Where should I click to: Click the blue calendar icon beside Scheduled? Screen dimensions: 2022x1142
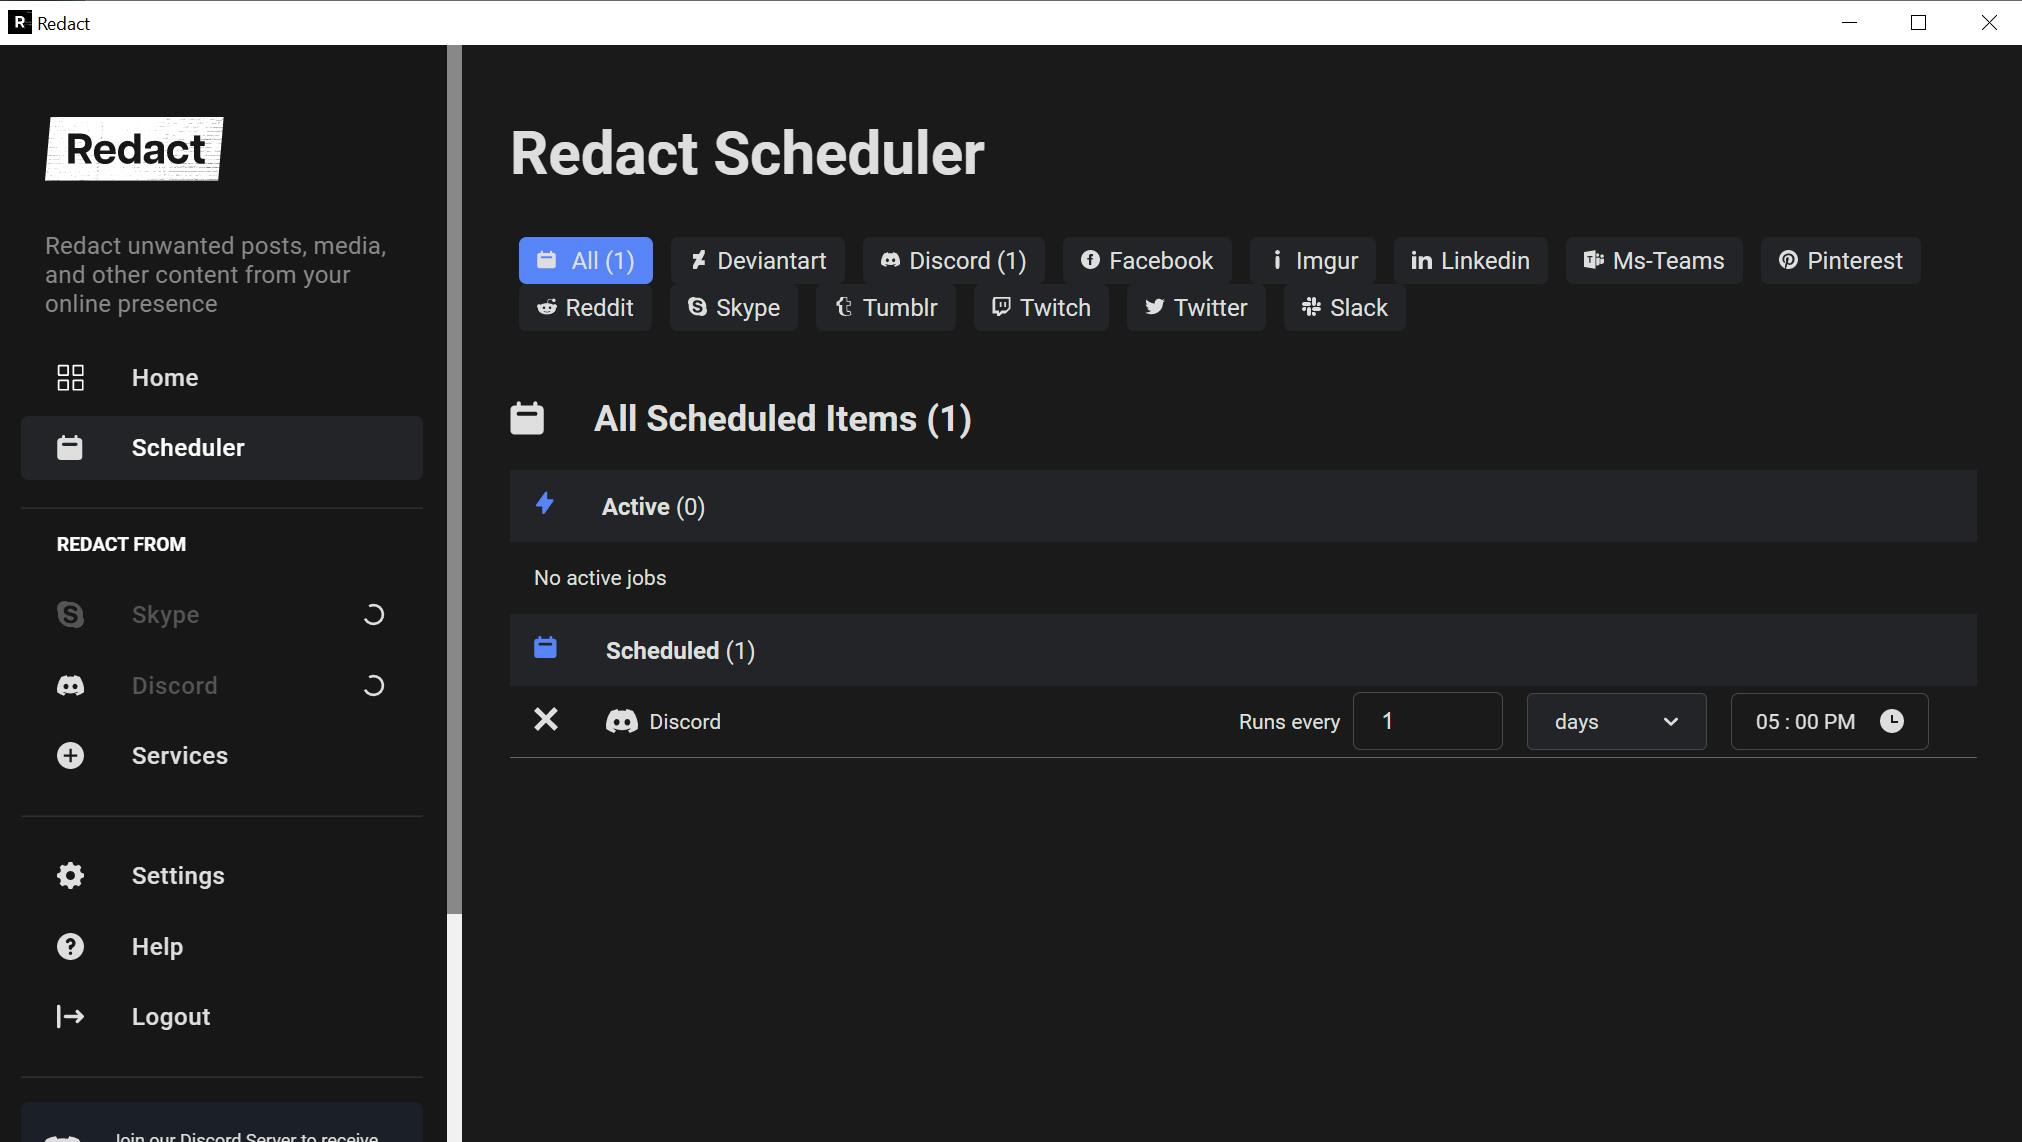[545, 647]
